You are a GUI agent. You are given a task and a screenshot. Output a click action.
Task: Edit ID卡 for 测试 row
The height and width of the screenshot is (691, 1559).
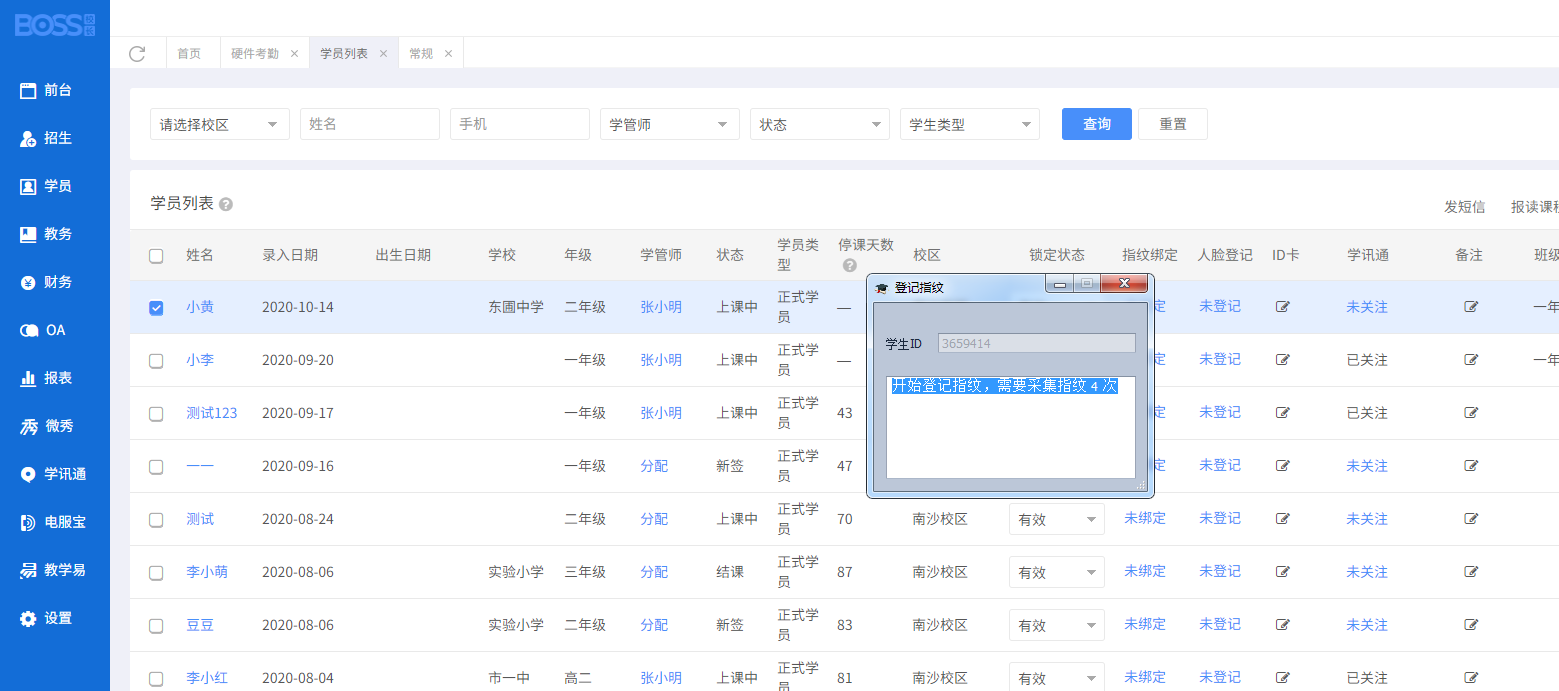[x=1283, y=519]
